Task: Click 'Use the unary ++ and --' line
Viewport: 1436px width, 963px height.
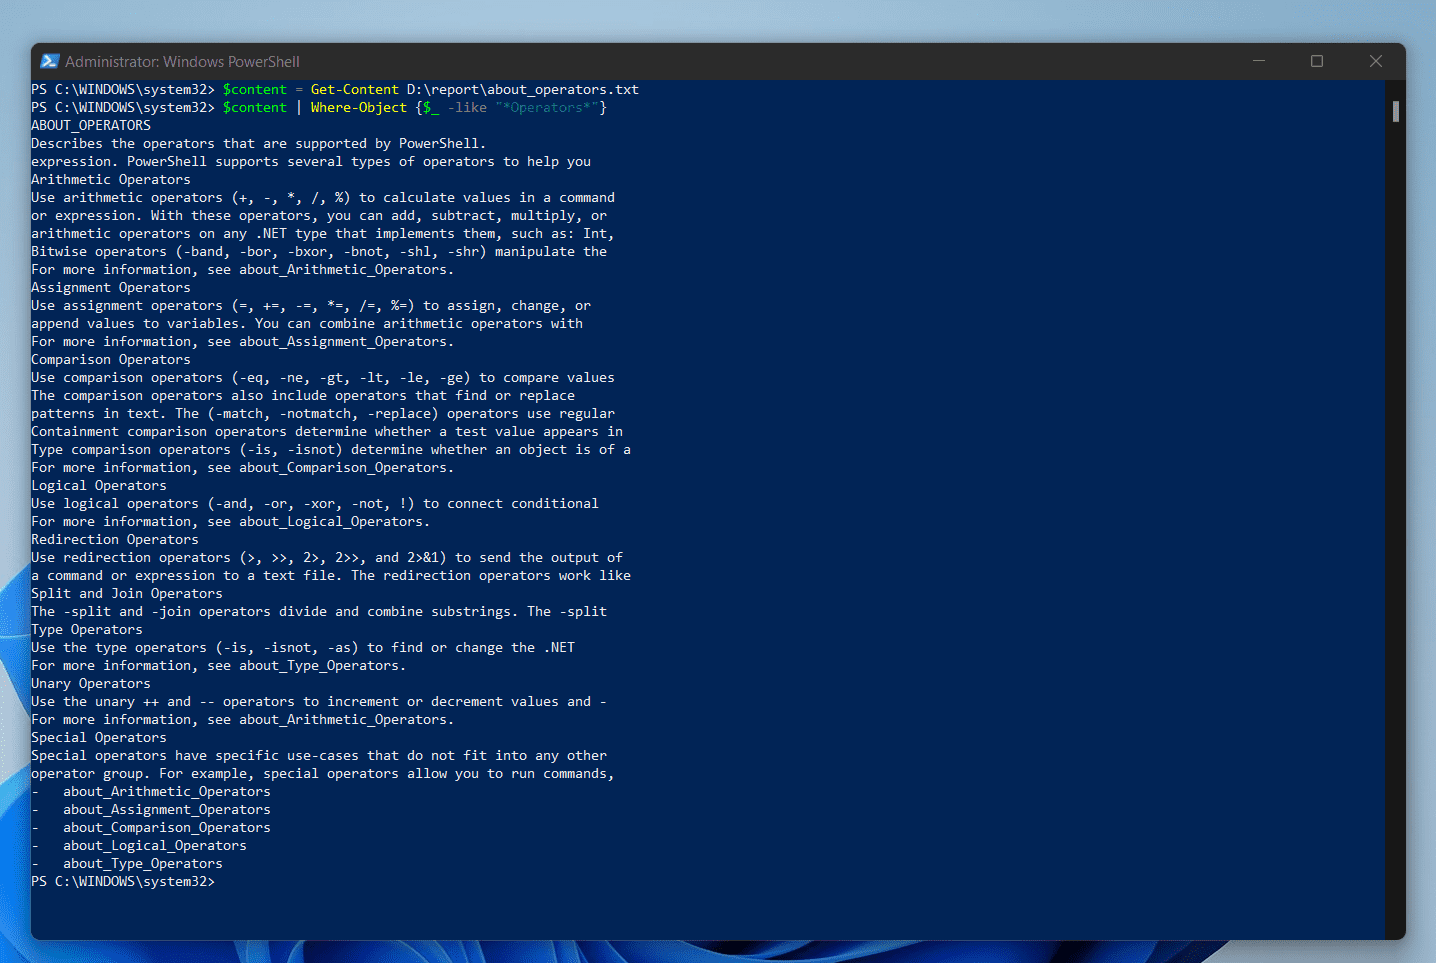Action: (319, 702)
